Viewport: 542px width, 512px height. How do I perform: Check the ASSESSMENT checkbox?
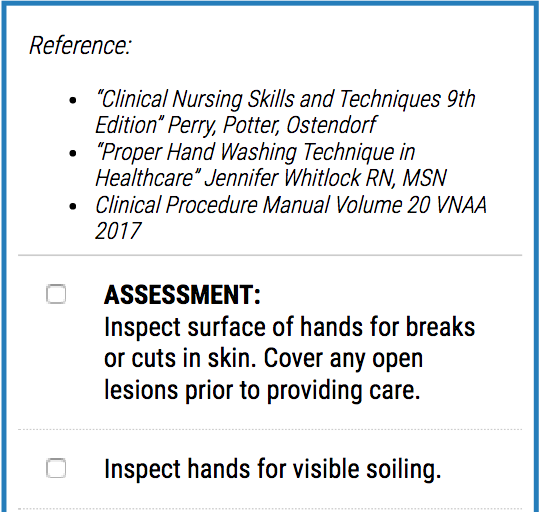[56, 294]
